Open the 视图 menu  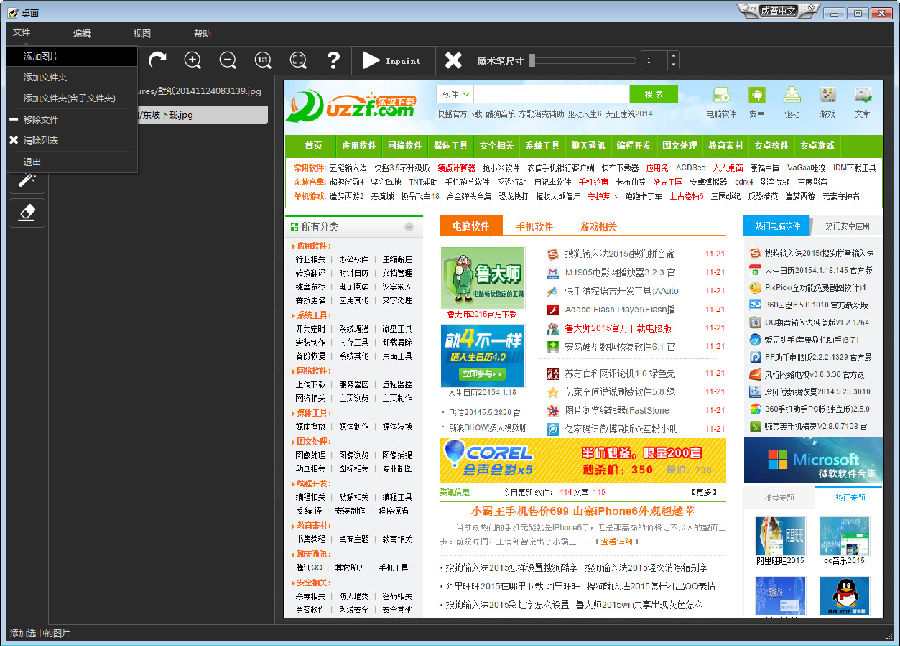click(140, 32)
